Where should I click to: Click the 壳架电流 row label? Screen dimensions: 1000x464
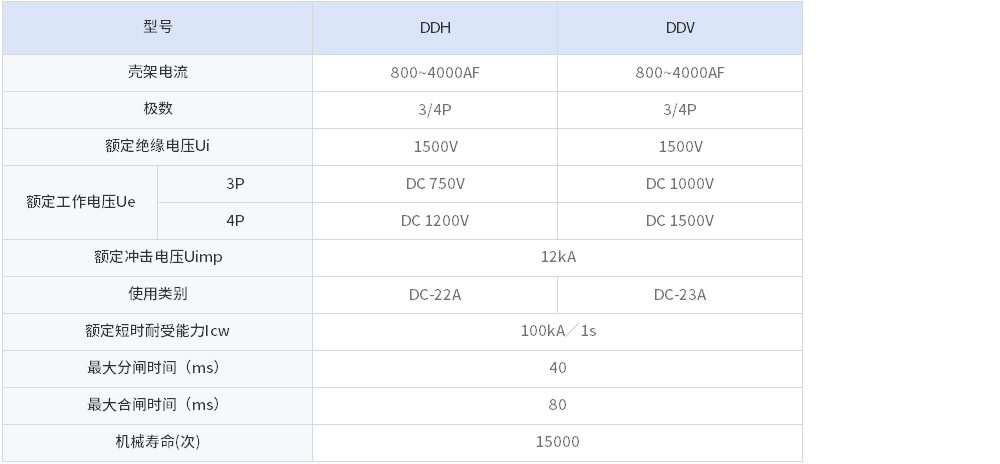[158, 73]
